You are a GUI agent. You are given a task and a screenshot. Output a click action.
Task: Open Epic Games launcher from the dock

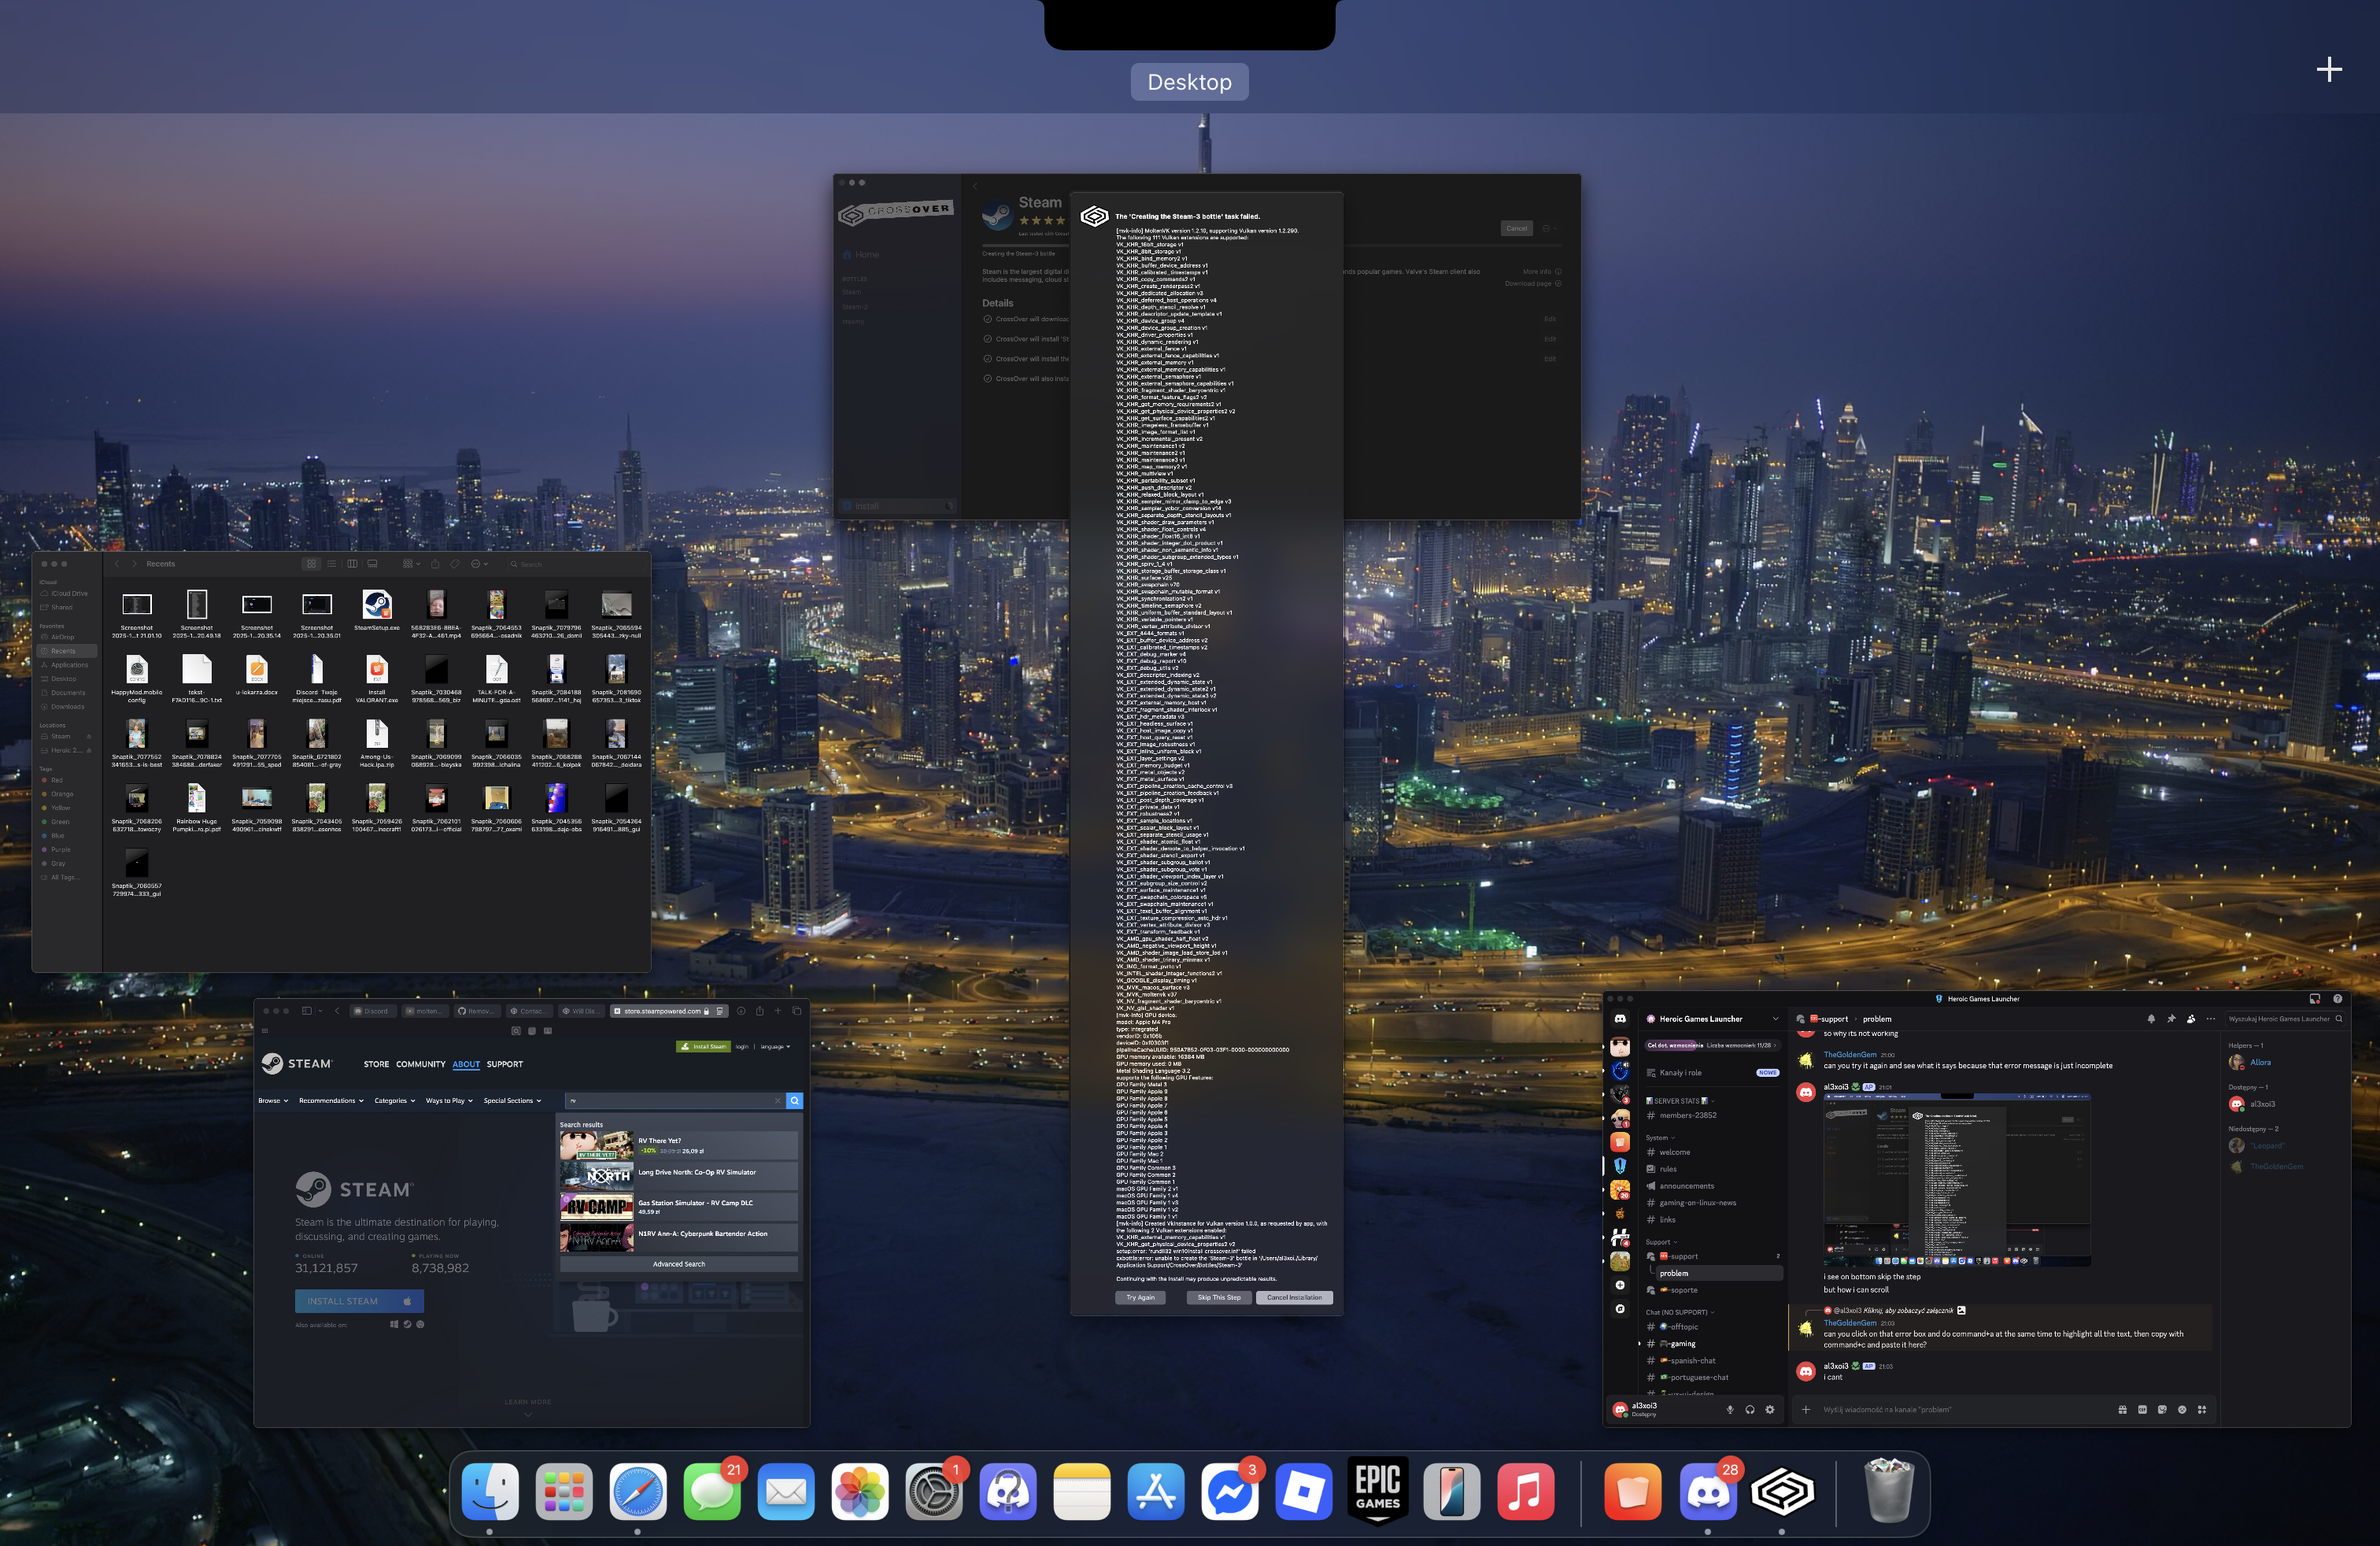click(1377, 1490)
